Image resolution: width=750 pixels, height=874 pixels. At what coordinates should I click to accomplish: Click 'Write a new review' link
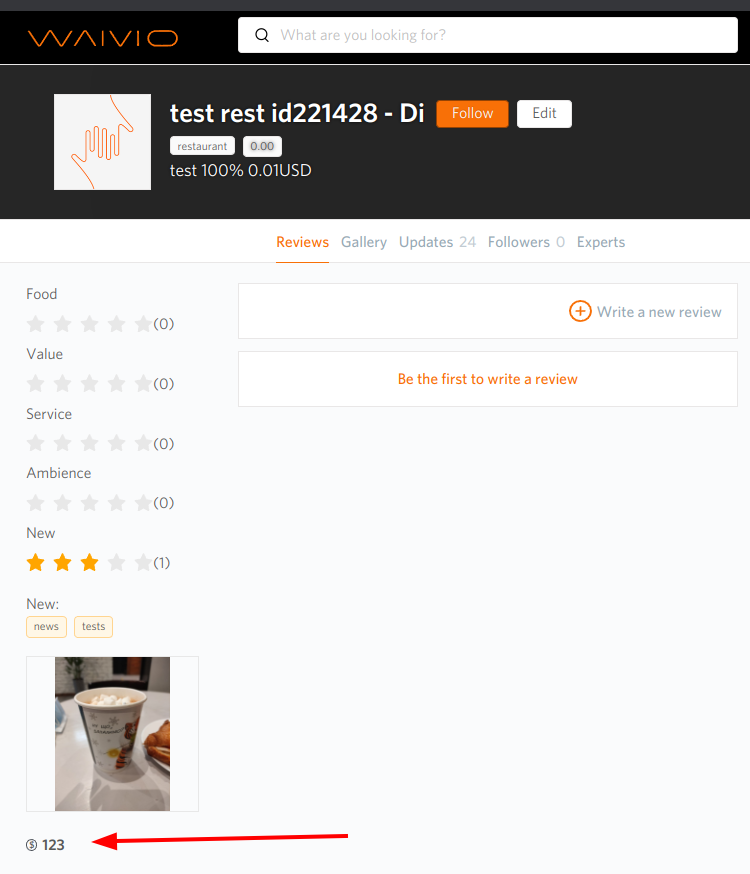click(659, 312)
